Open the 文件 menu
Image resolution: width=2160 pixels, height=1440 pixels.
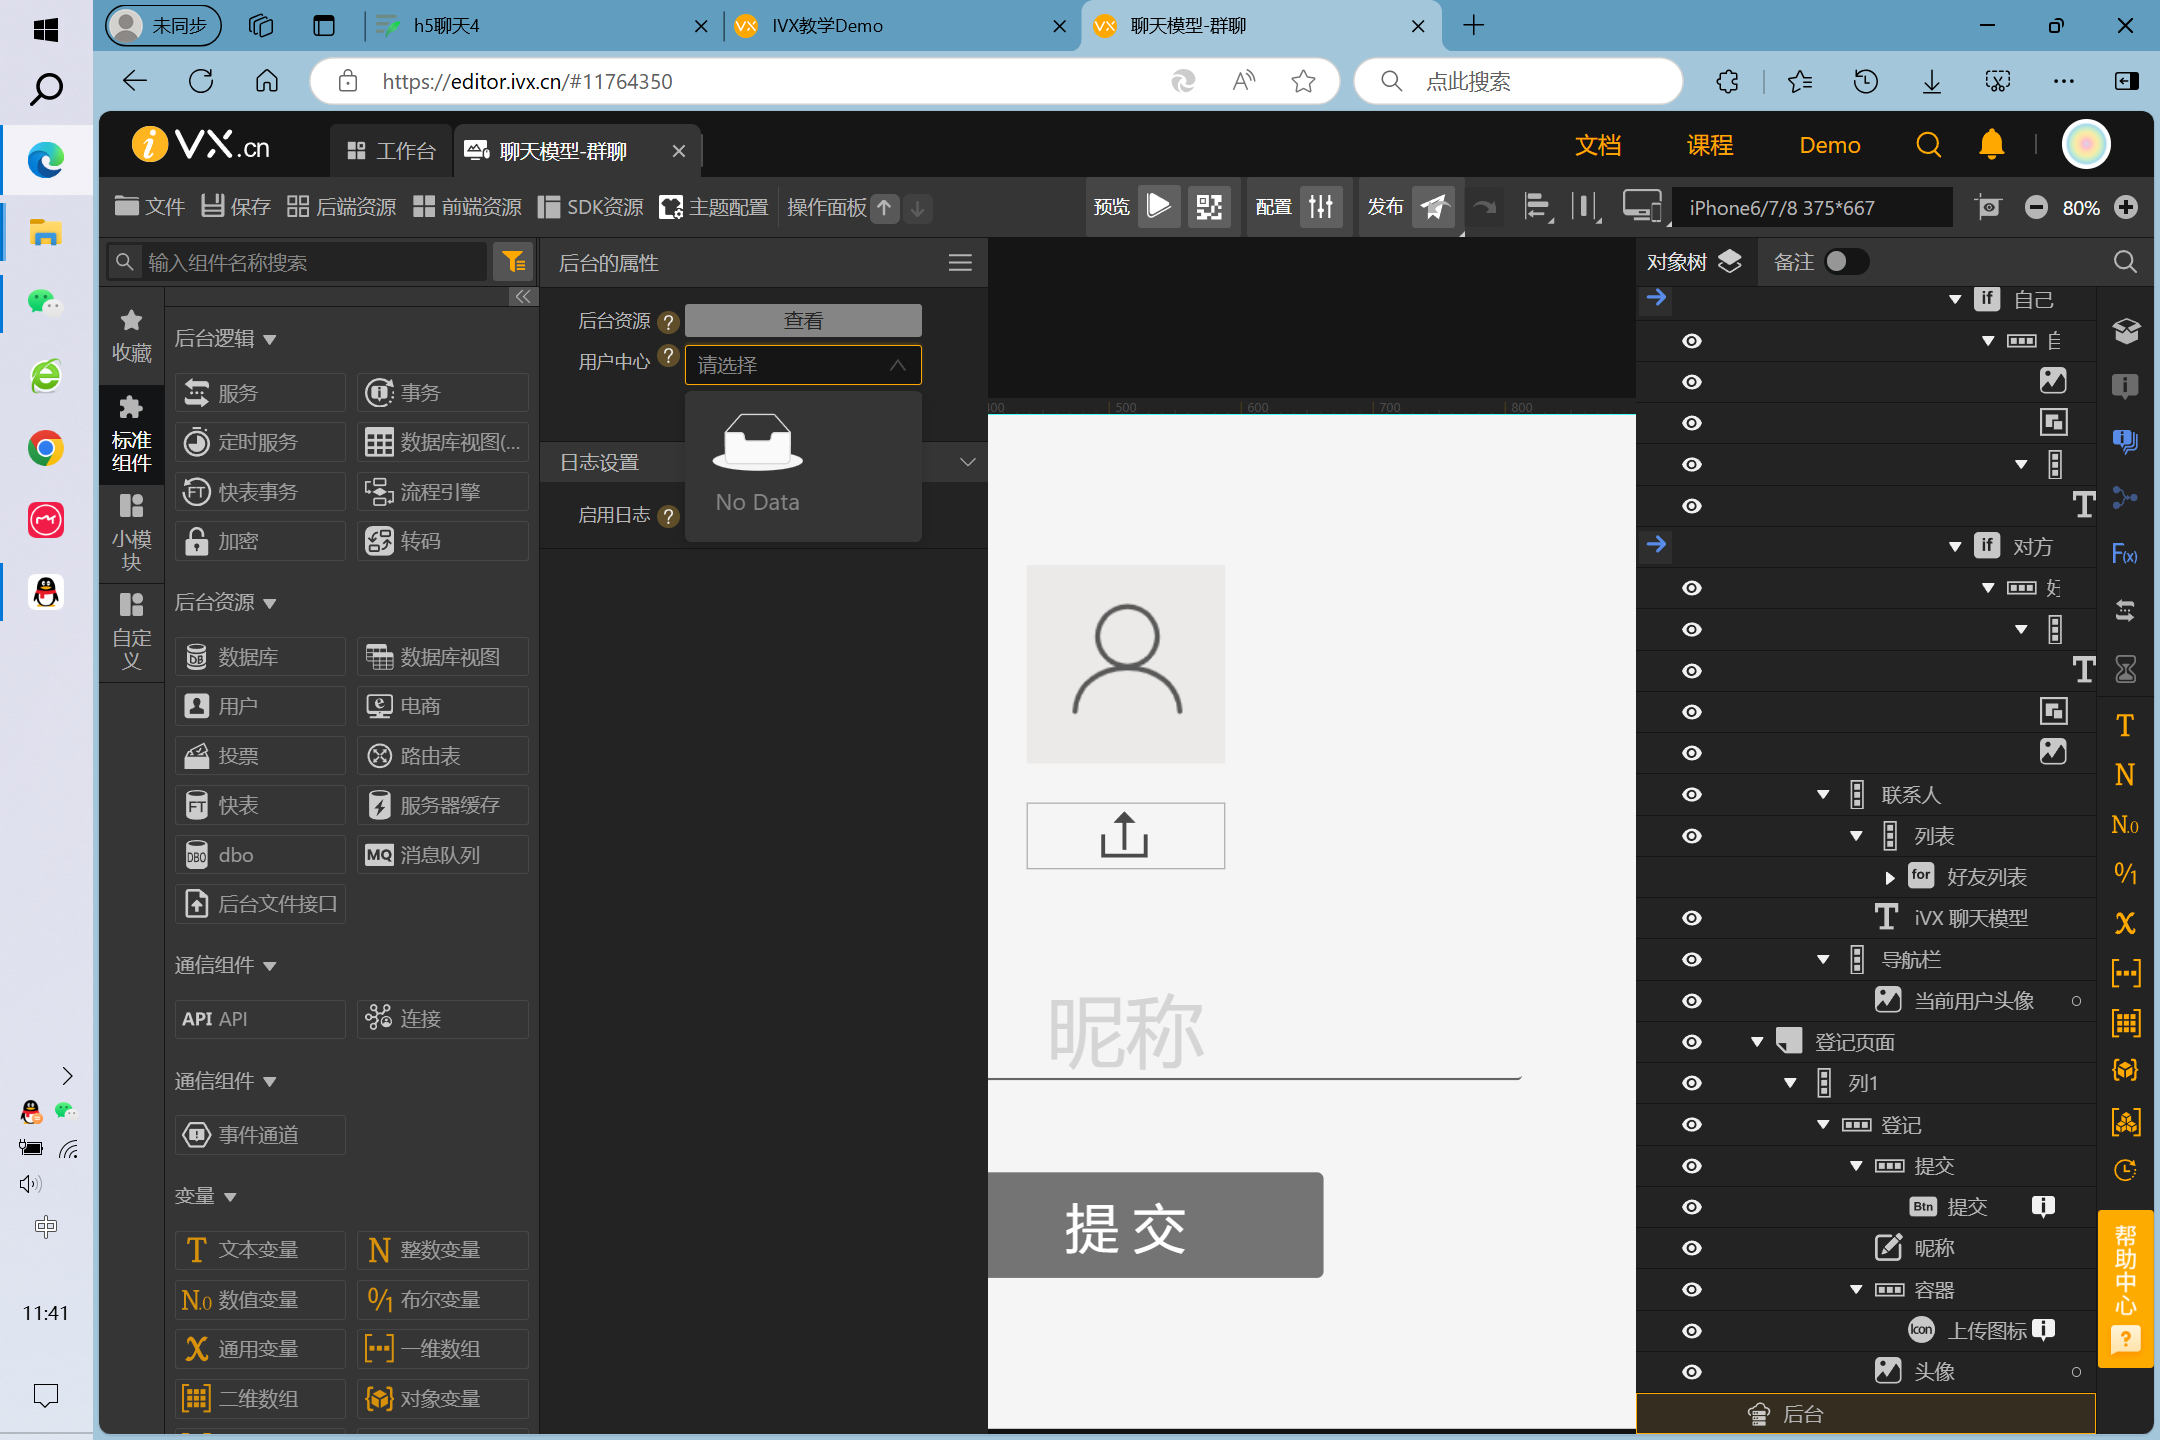(x=150, y=207)
